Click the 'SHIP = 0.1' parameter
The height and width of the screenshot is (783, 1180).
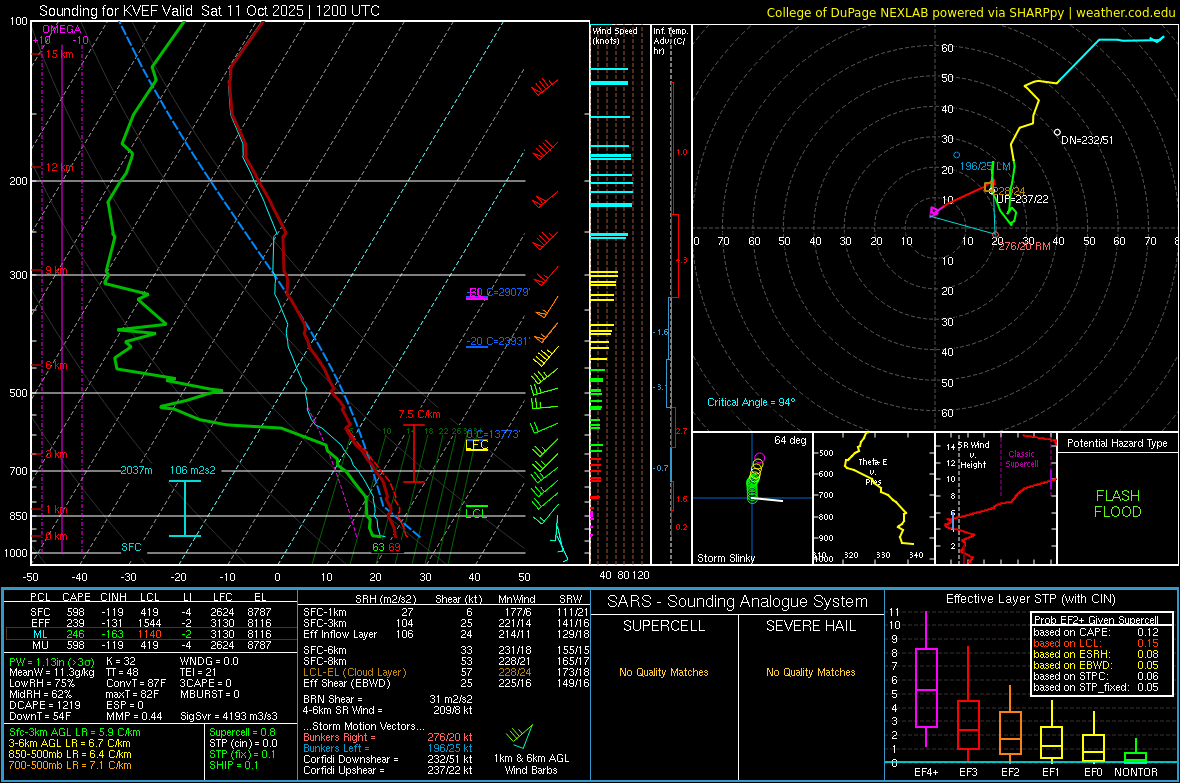point(234,766)
